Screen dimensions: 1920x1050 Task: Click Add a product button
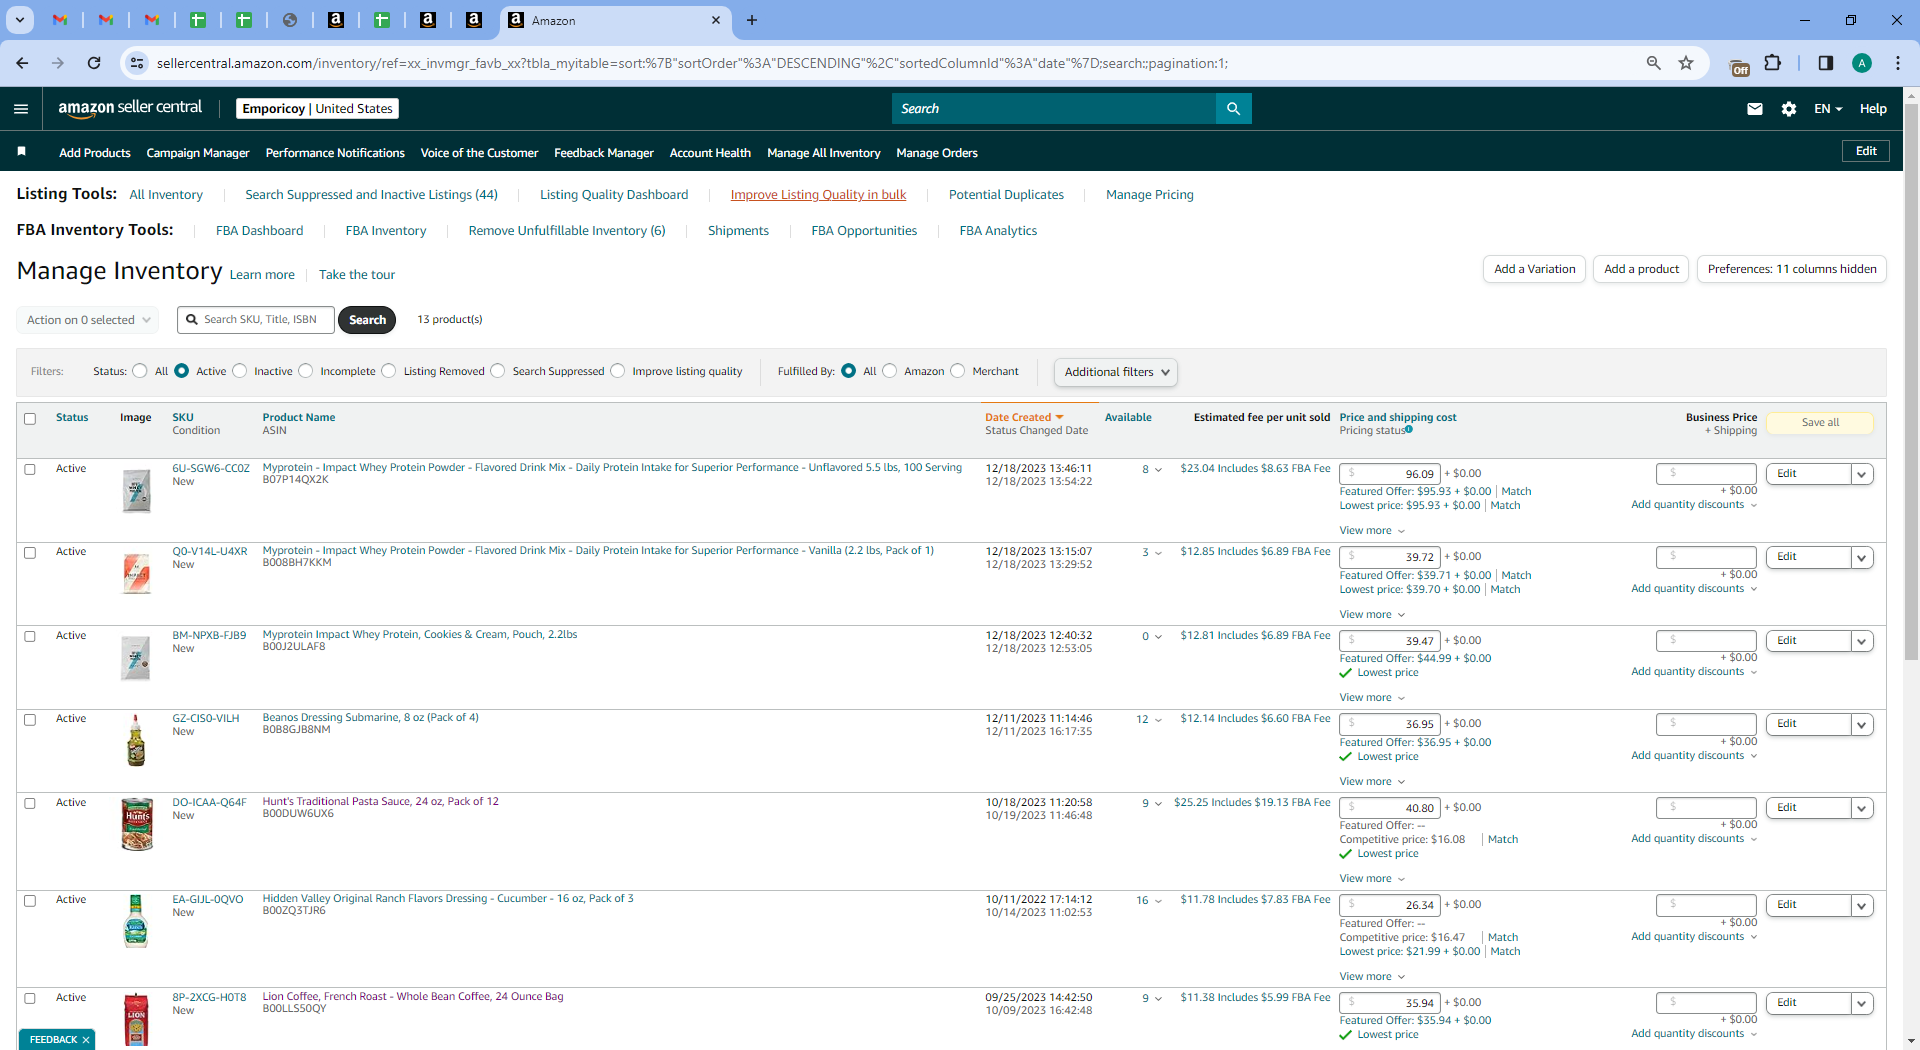click(1642, 269)
